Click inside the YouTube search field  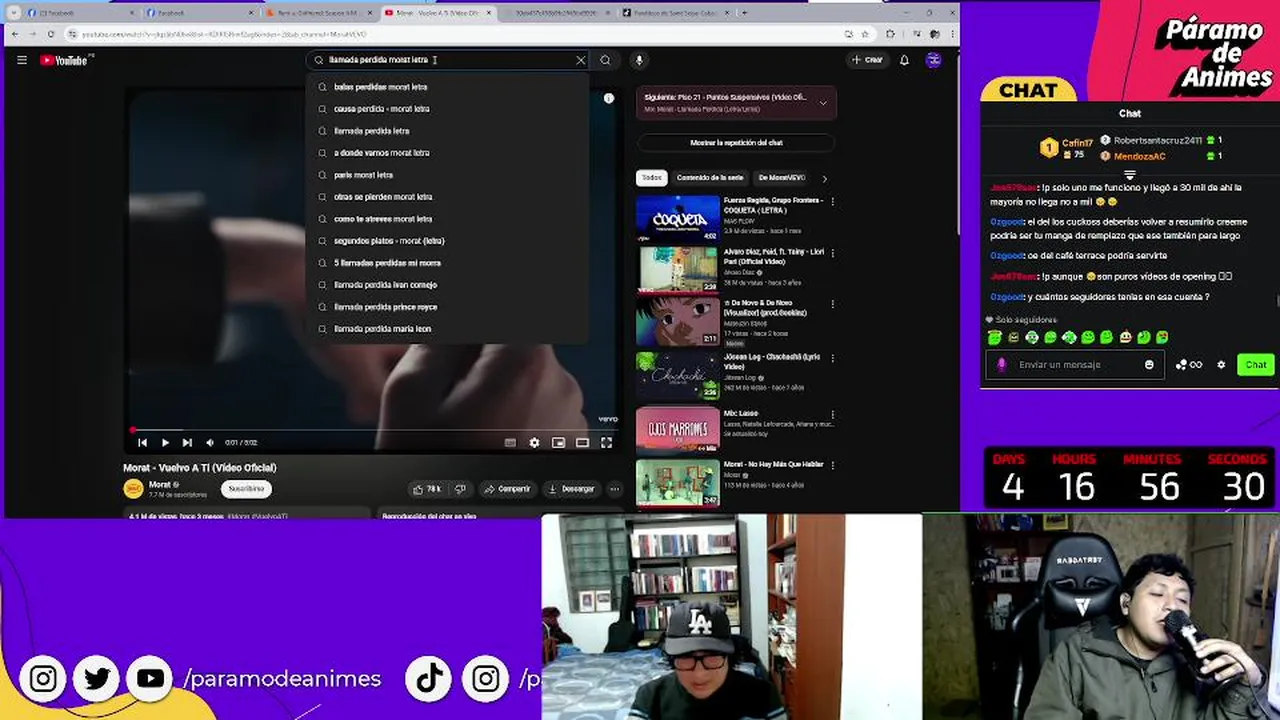(x=447, y=60)
